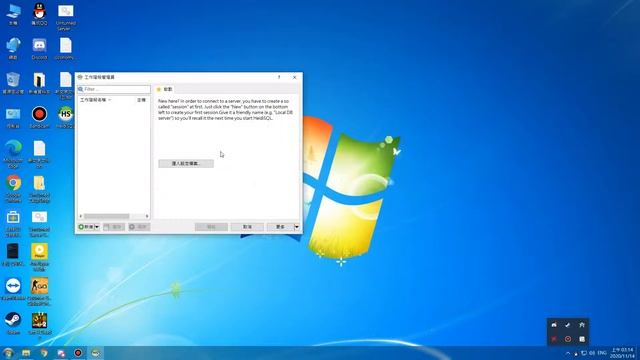Click the ENG language indicator in tray

click(602, 353)
